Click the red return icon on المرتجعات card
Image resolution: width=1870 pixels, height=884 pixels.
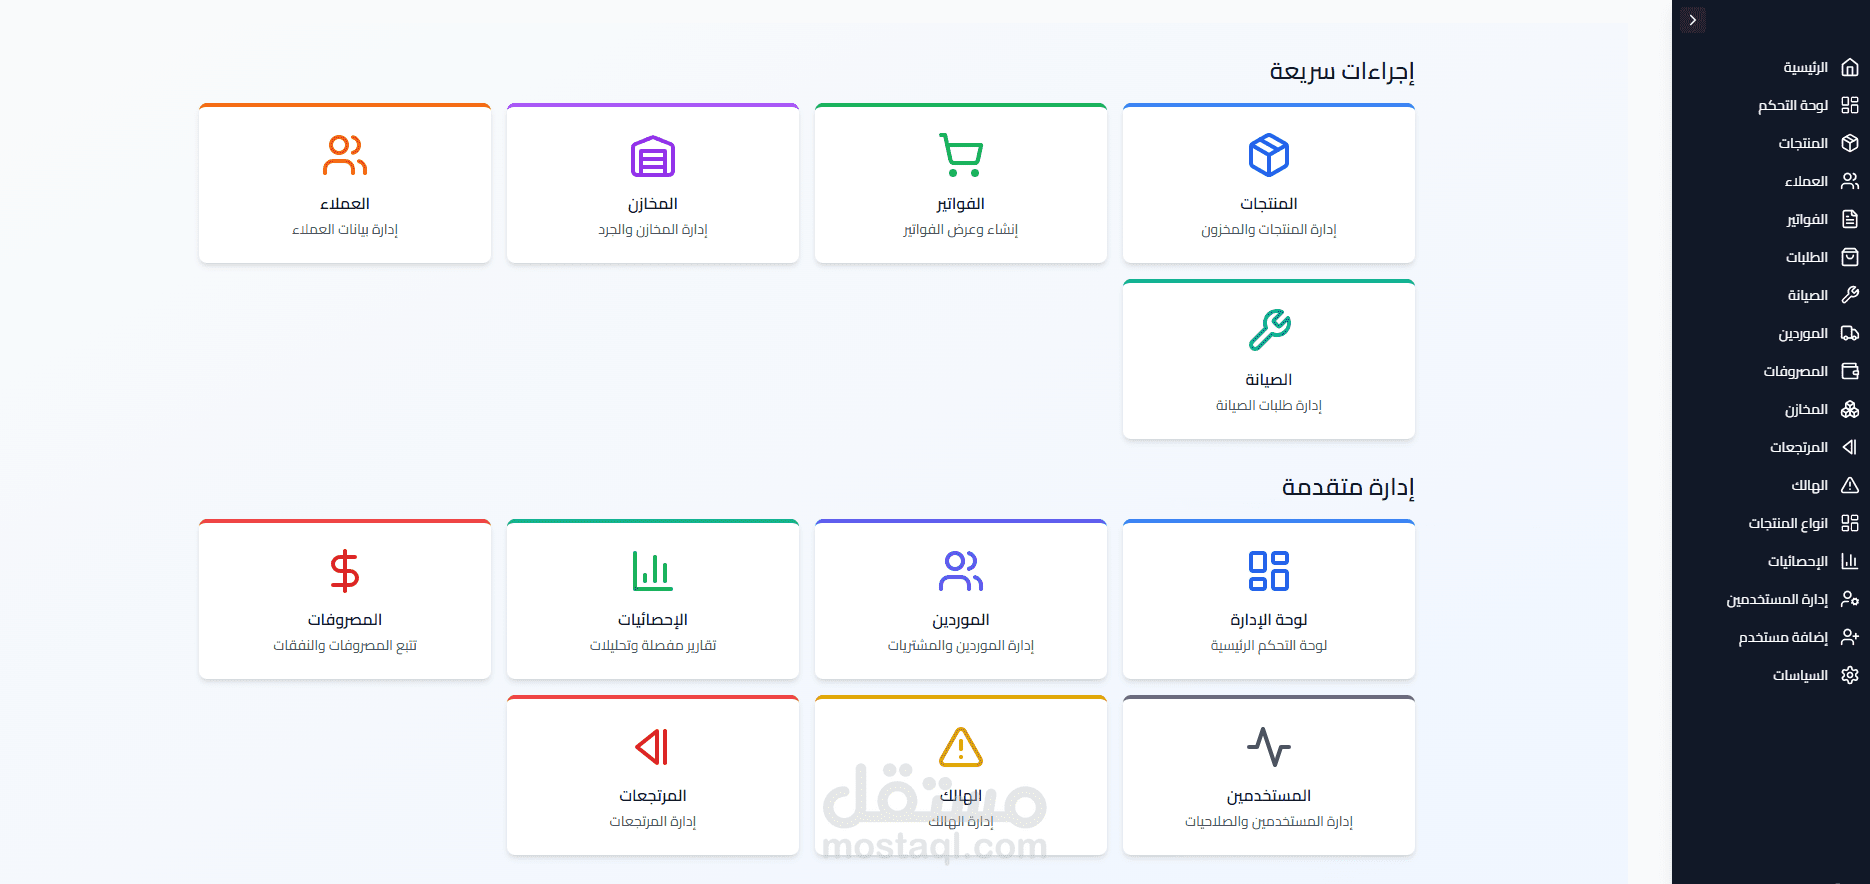(653, 747)
